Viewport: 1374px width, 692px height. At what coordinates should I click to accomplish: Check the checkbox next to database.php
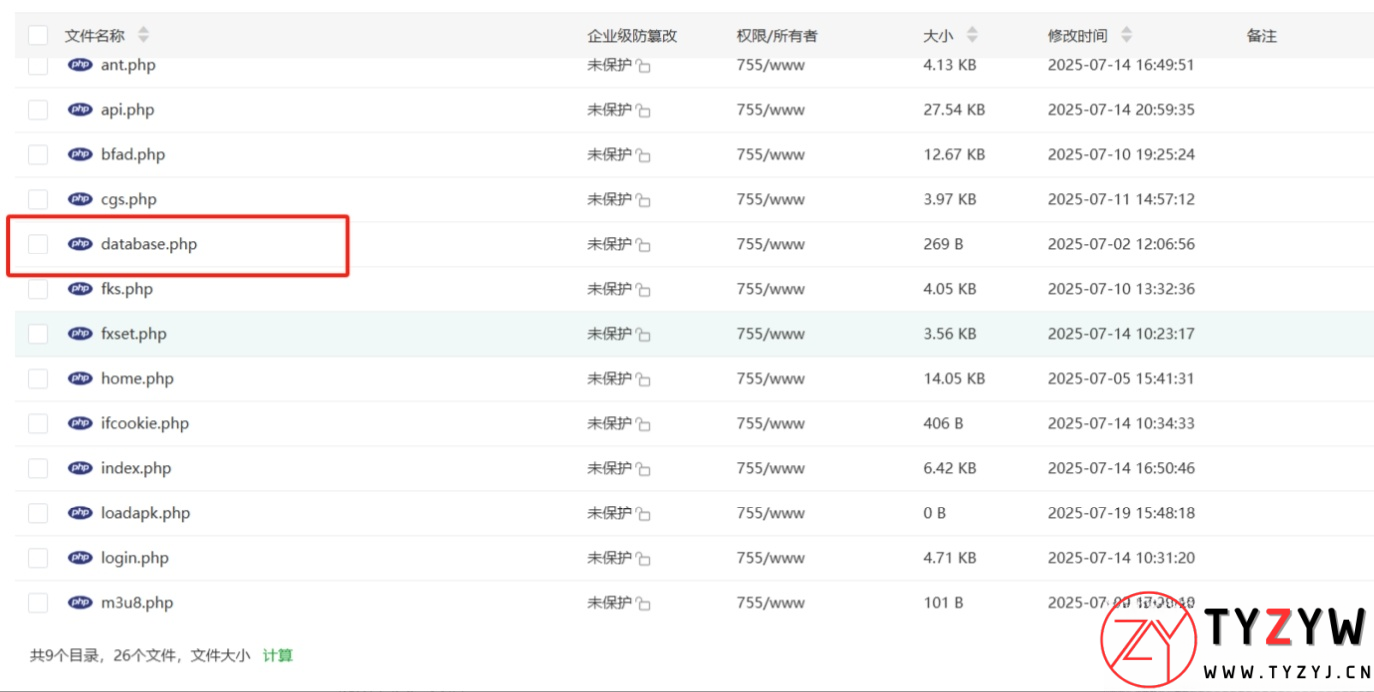click(38, 244)
